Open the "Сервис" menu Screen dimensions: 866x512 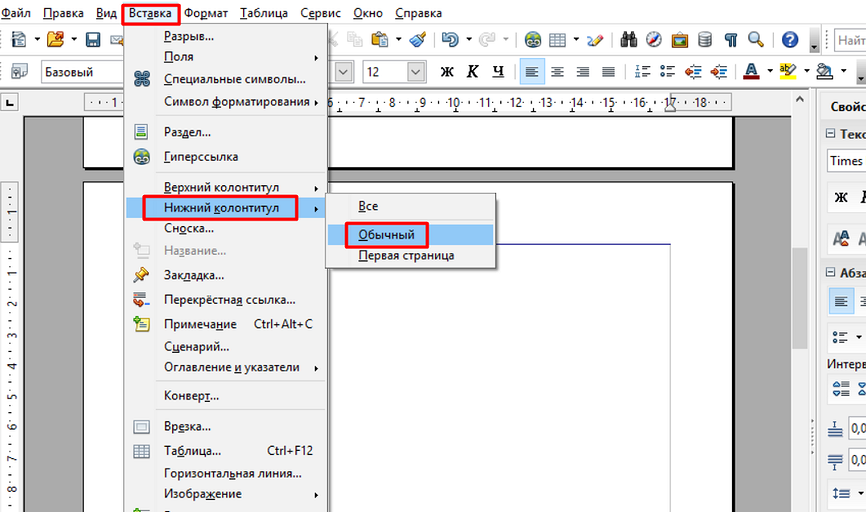click(319, 13)
